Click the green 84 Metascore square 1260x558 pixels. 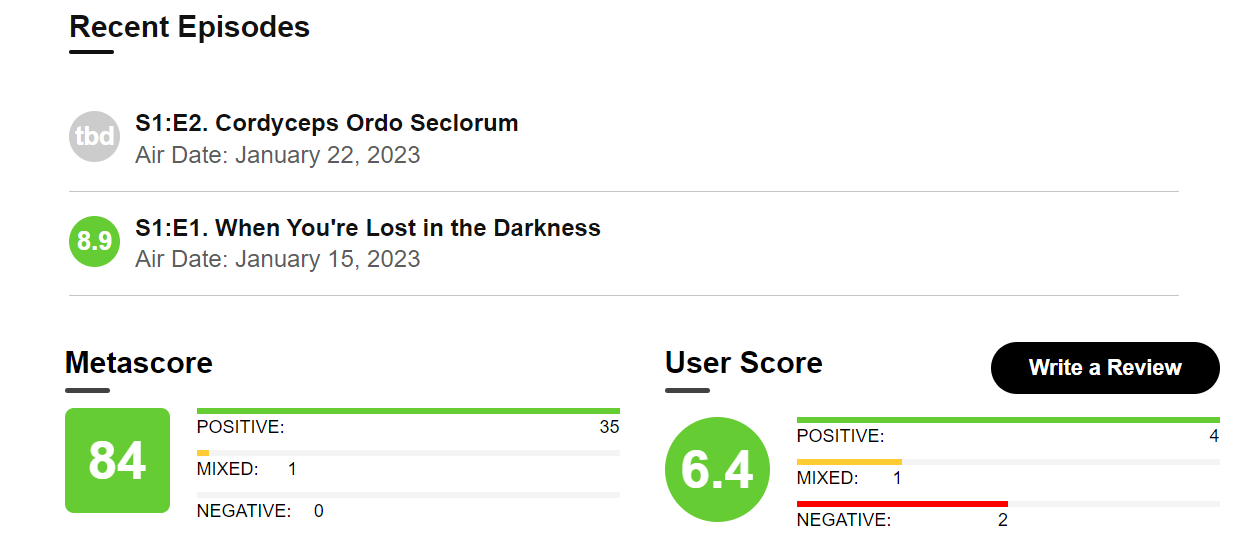tap(117, 460)
